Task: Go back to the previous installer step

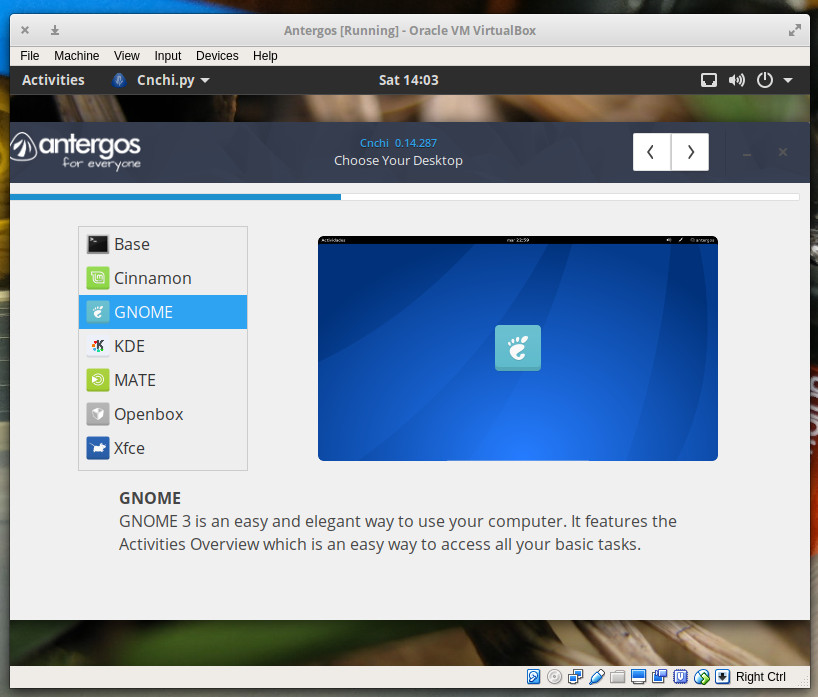Action: point(652,152)
